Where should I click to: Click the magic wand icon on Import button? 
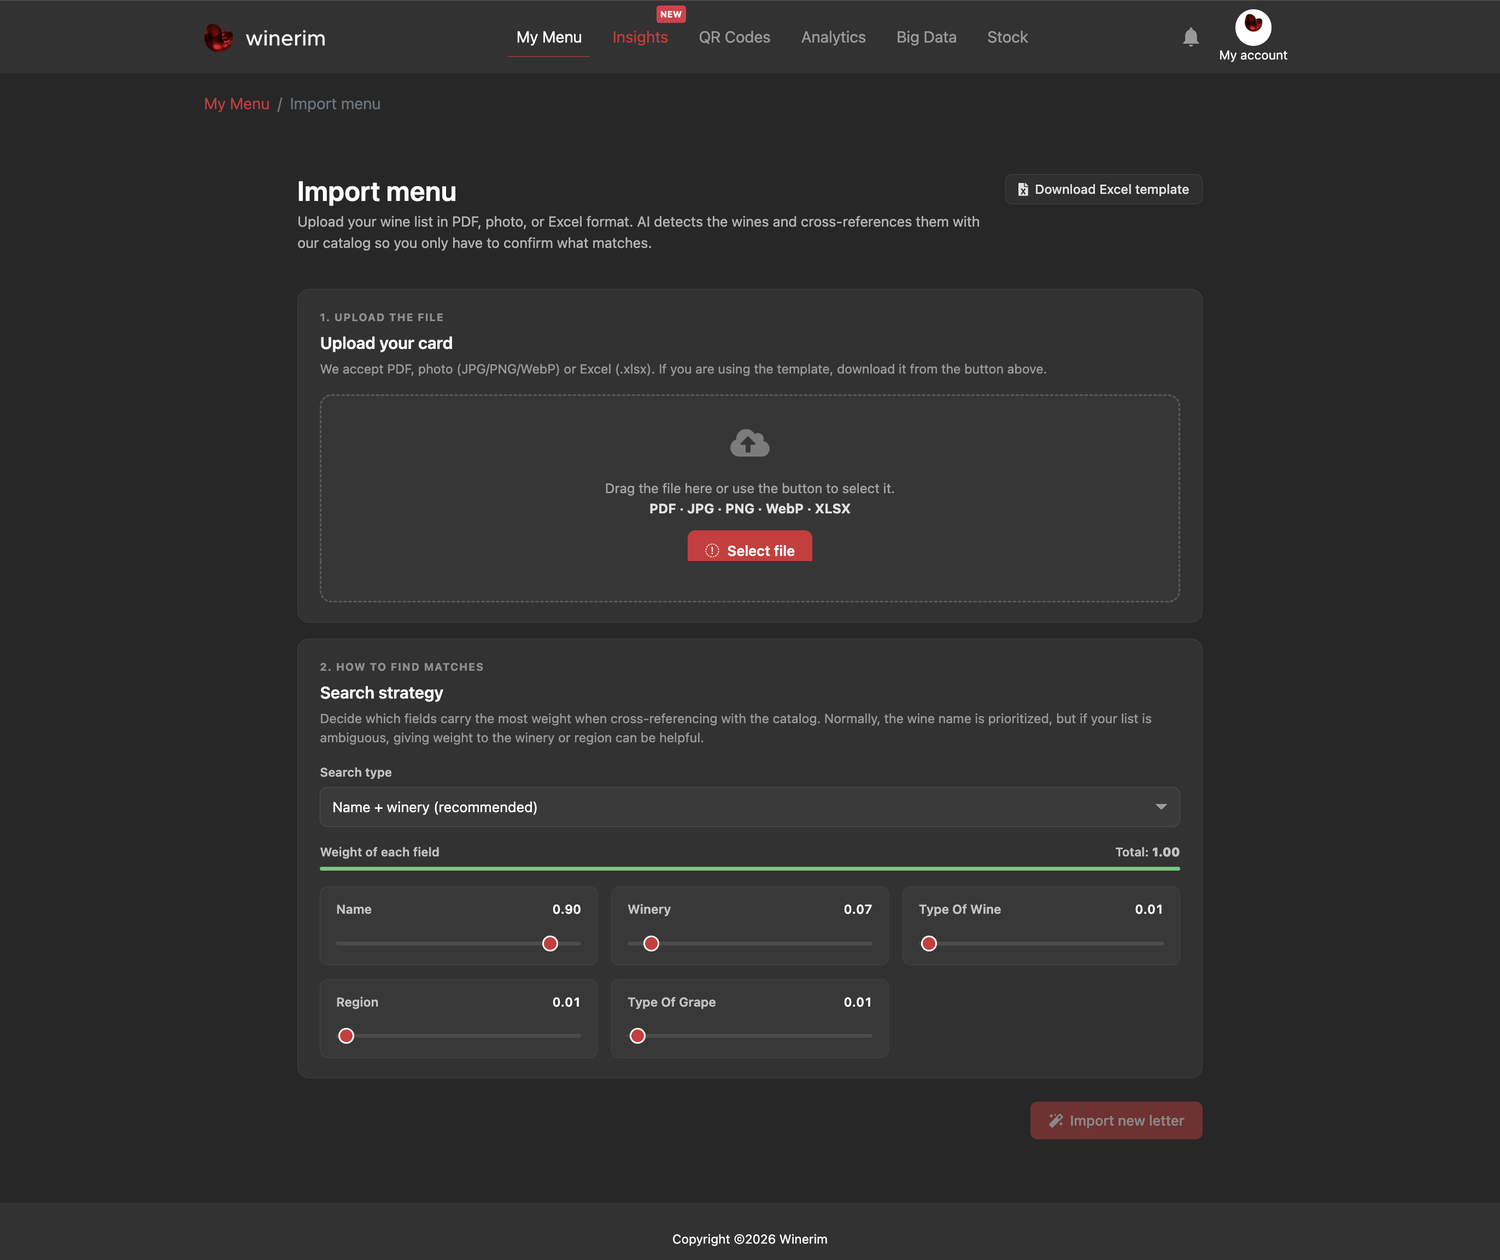[1055, 1121]
